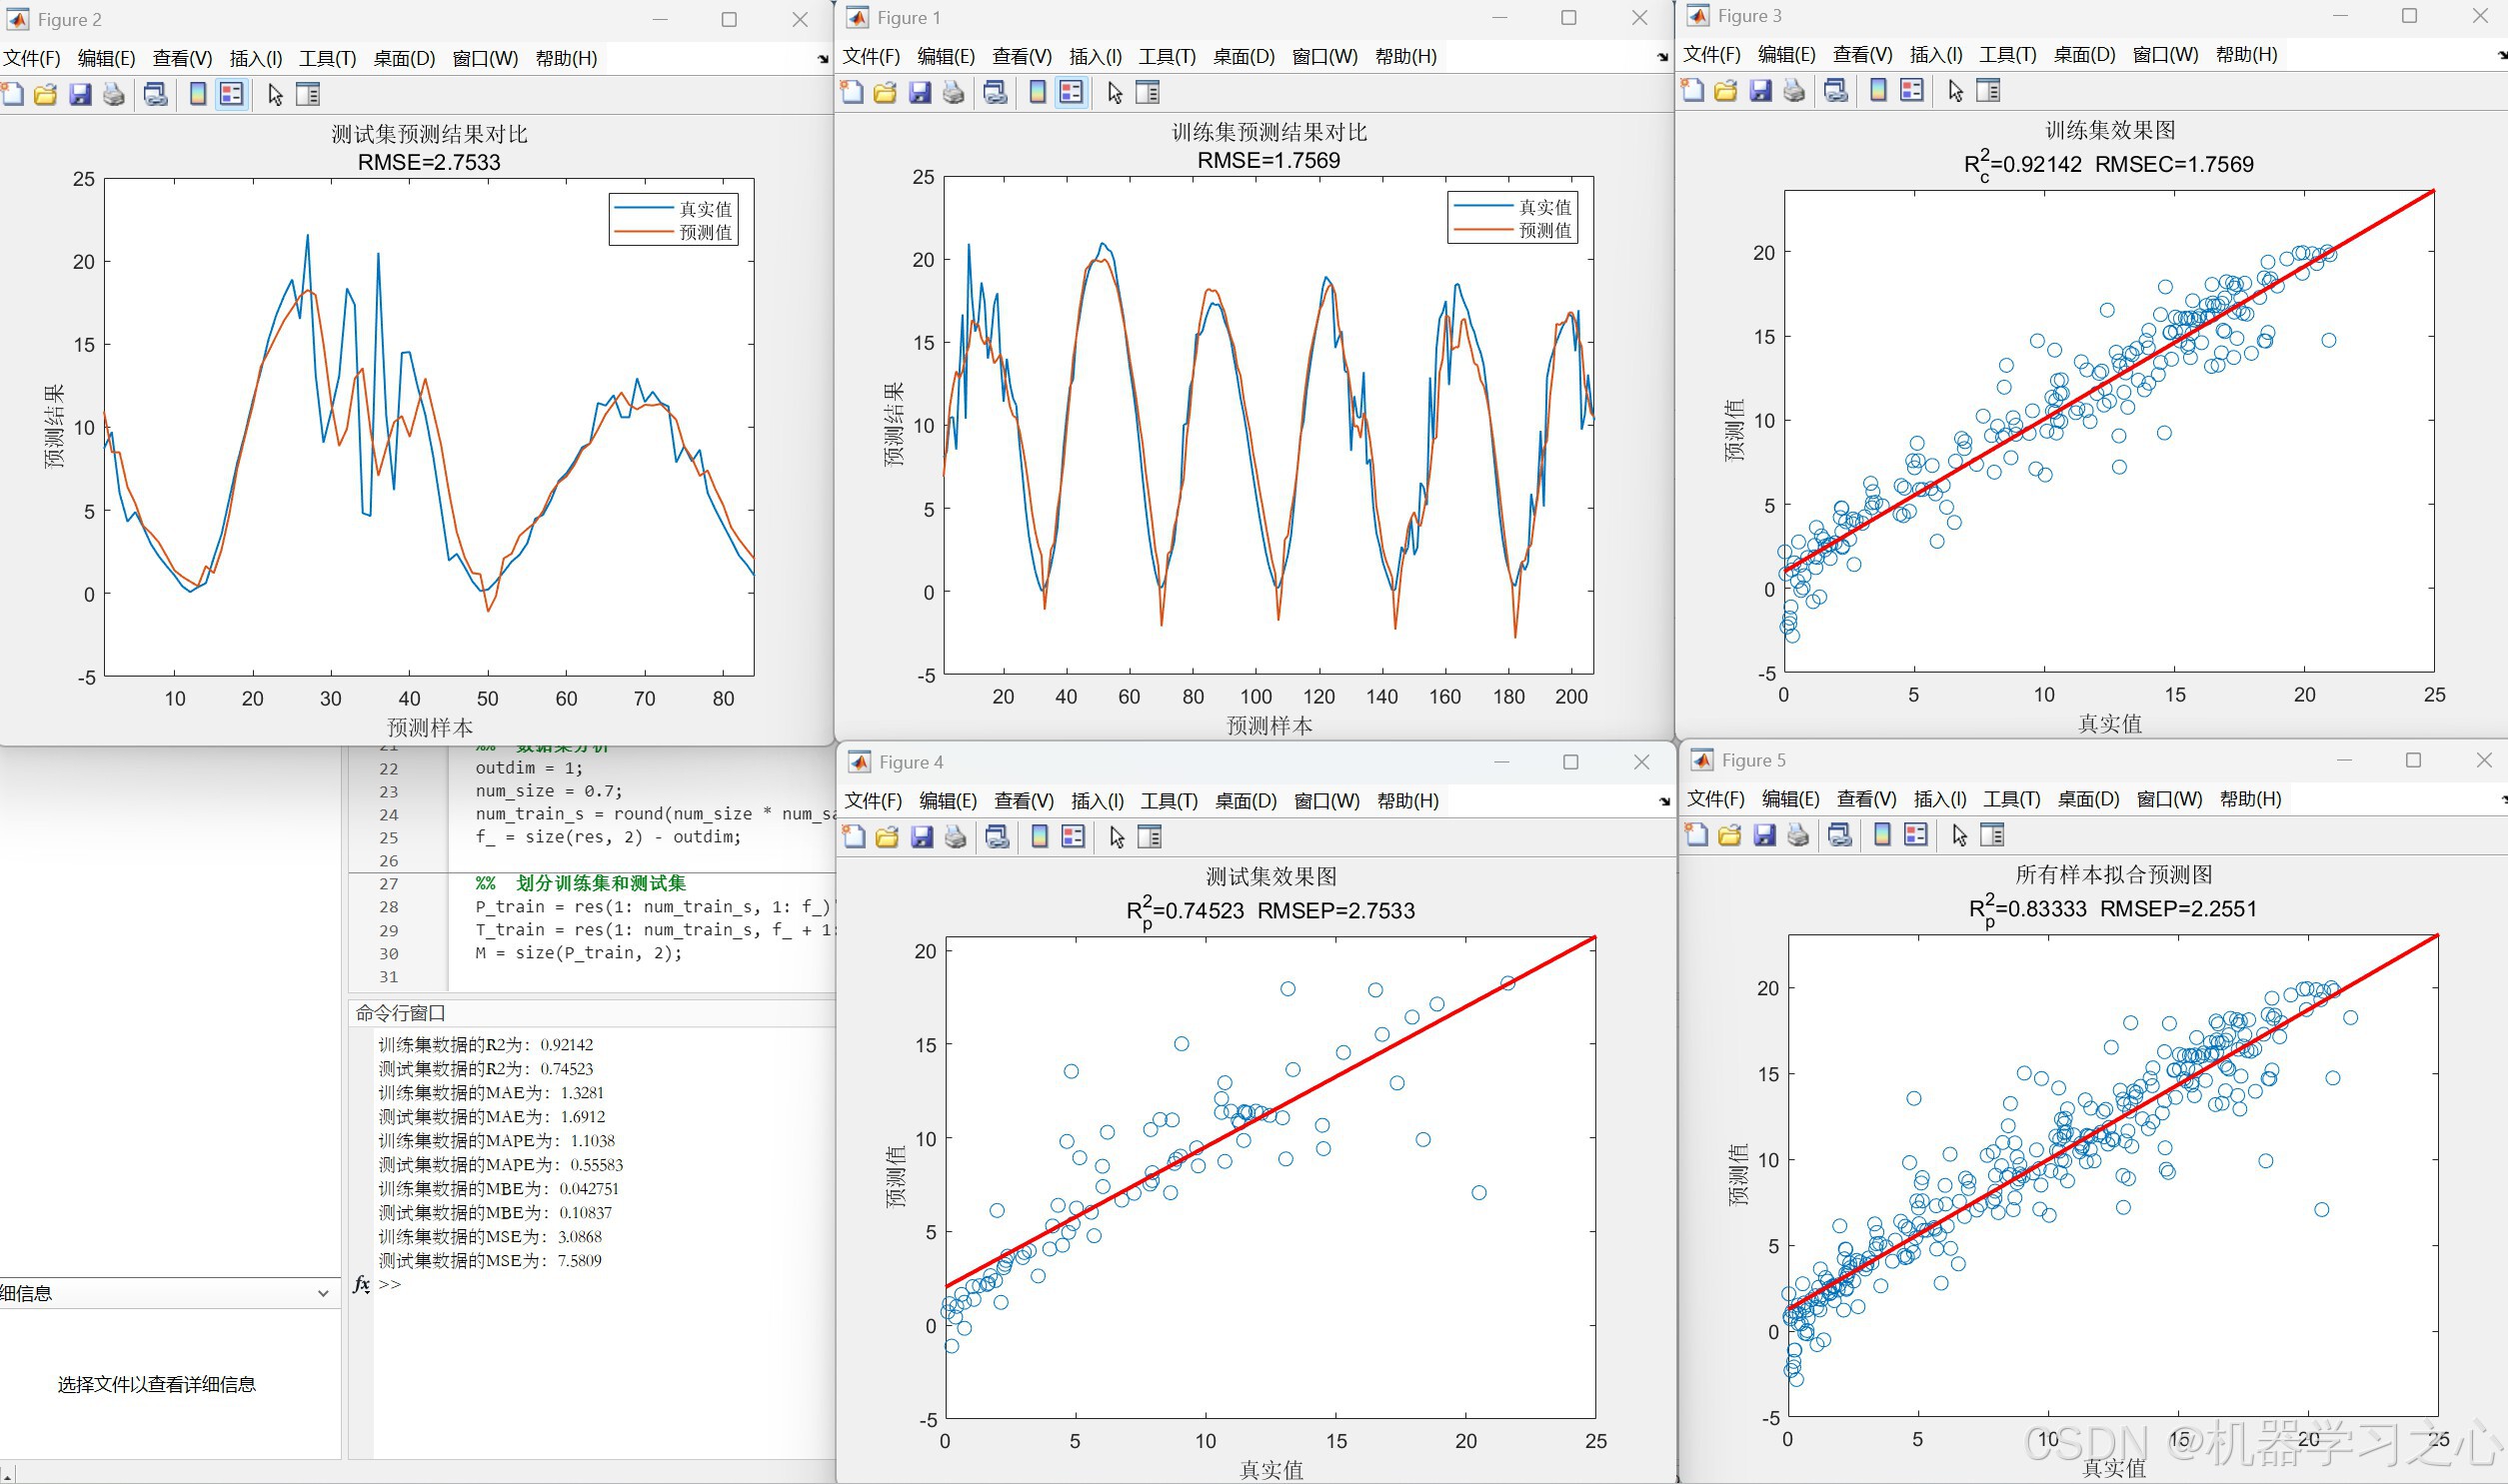The height and width of the screenshot is (1484, 2508).
Task: Toggle Insert Legend in Figure 2 toolbar
Action: 232,95
